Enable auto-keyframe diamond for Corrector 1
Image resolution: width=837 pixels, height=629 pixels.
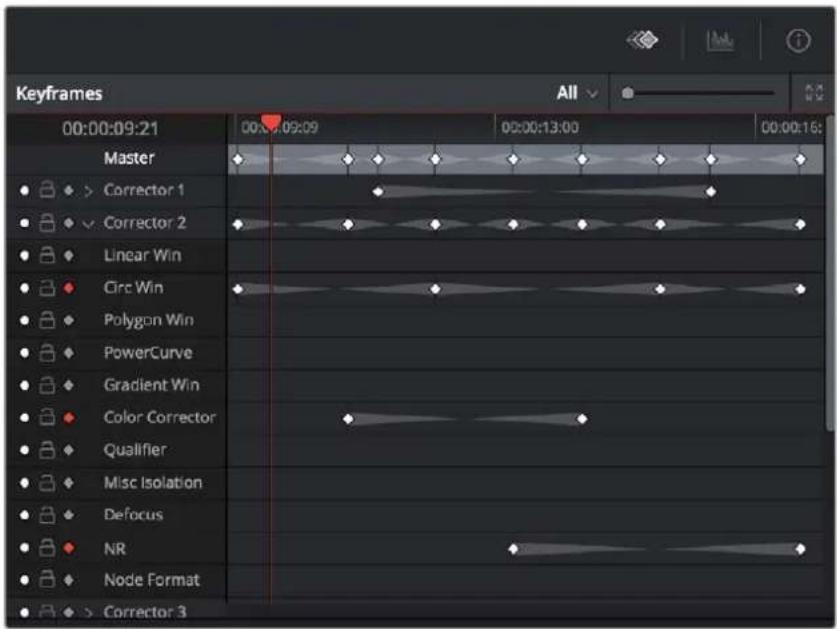pyautogui.click(x=69, y=190)
